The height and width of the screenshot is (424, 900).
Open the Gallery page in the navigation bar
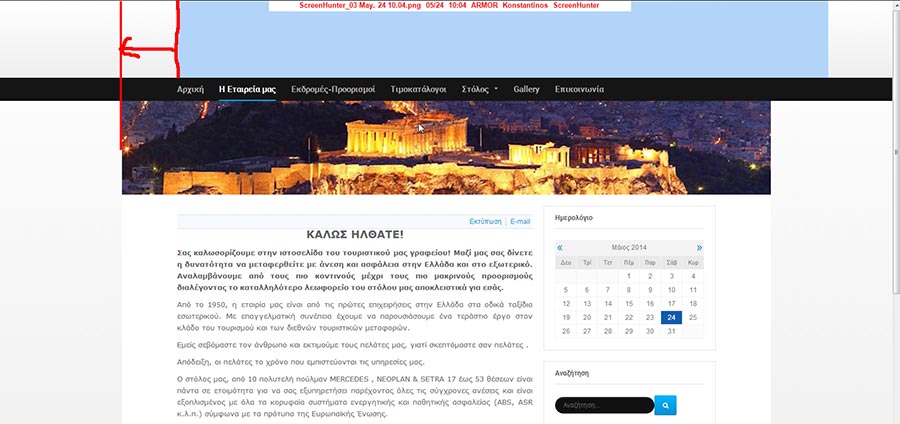pyautogui.click(x=526, y=90)
